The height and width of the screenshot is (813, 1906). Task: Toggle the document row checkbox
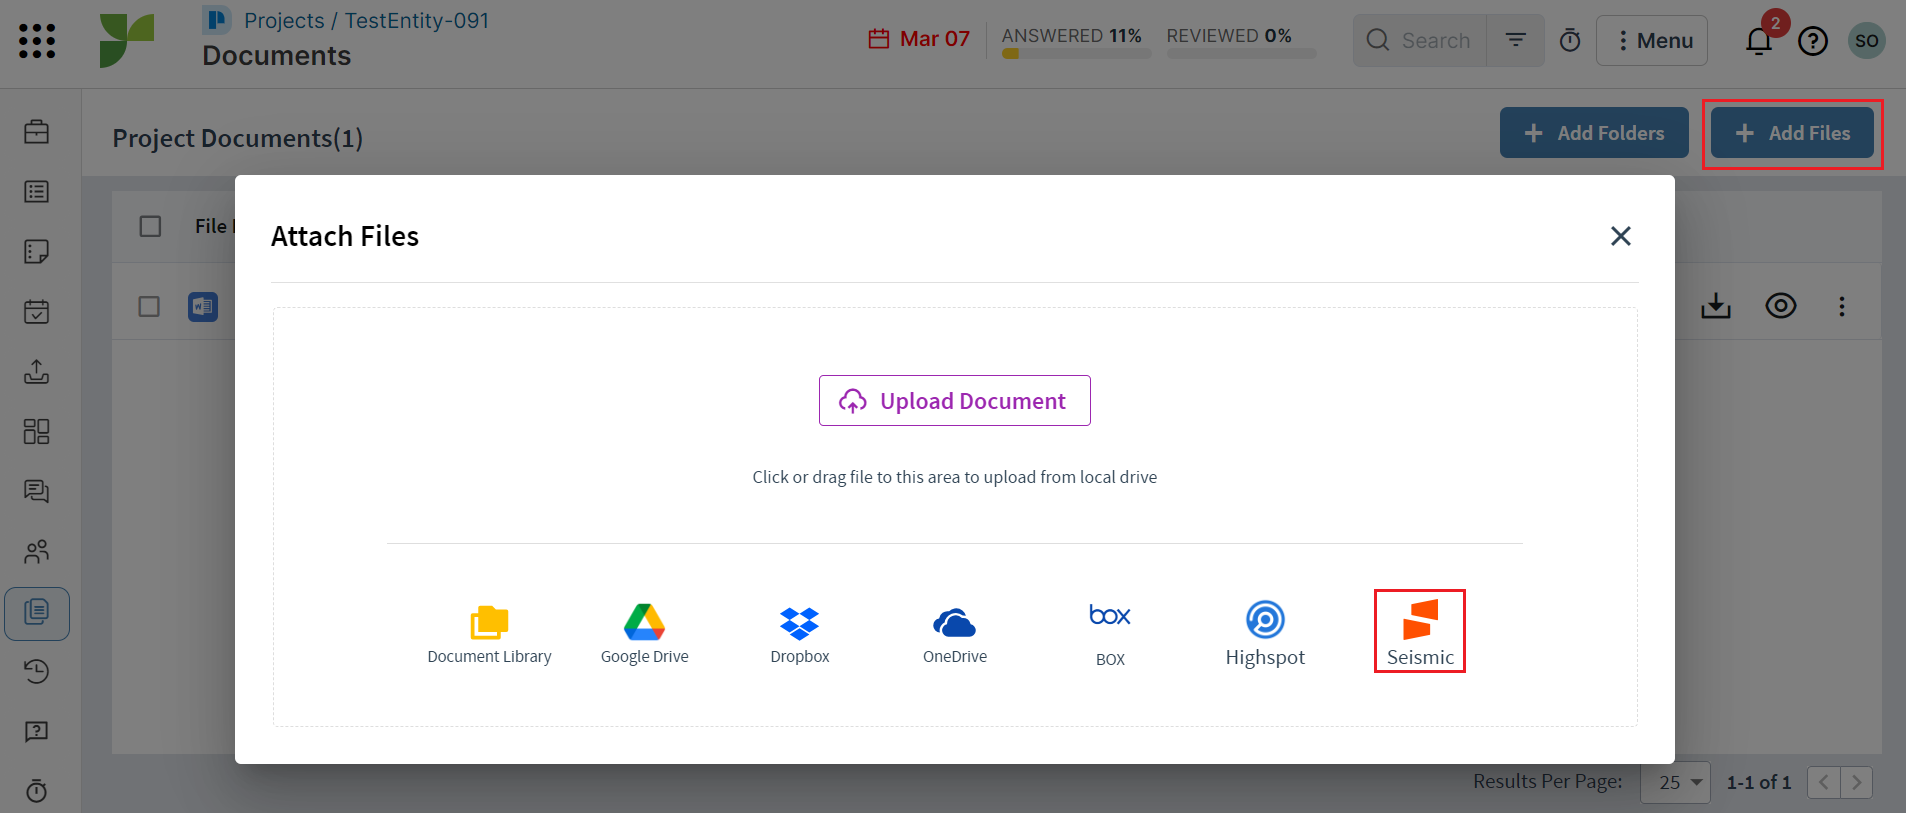pyautogui.click(x=149, y=306)
